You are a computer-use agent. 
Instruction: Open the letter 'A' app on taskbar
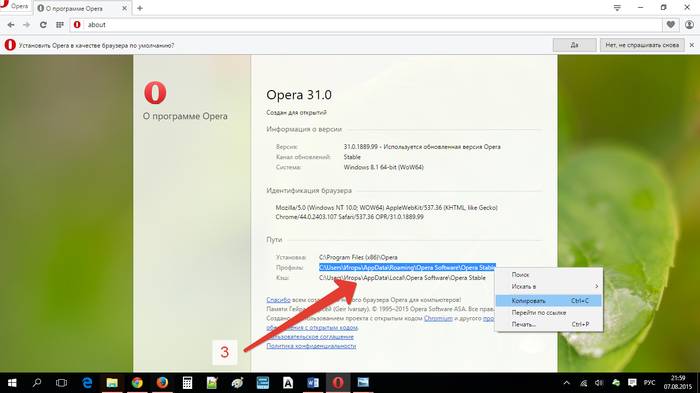click(x=288, y=383)
